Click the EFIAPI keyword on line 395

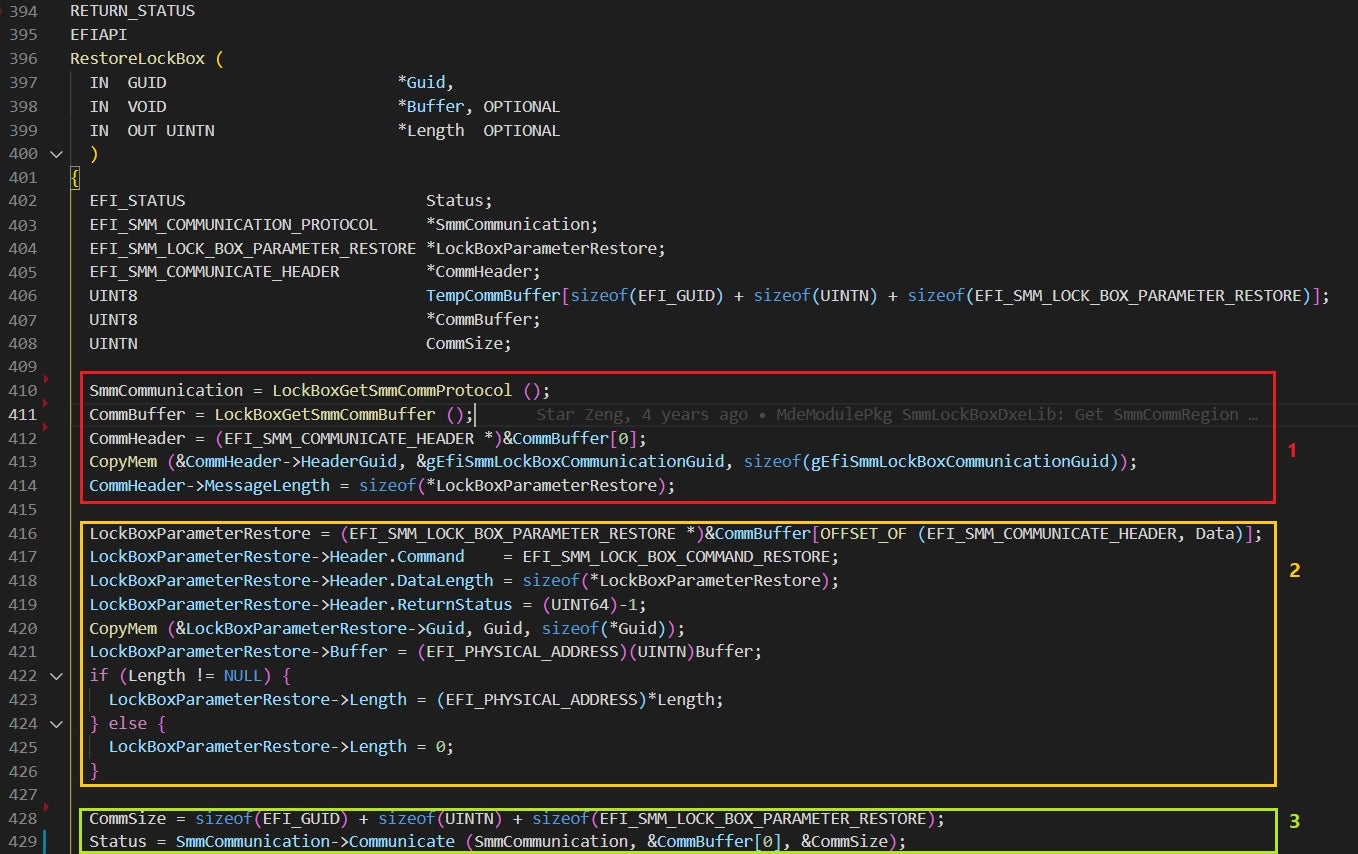coord(98,35)
